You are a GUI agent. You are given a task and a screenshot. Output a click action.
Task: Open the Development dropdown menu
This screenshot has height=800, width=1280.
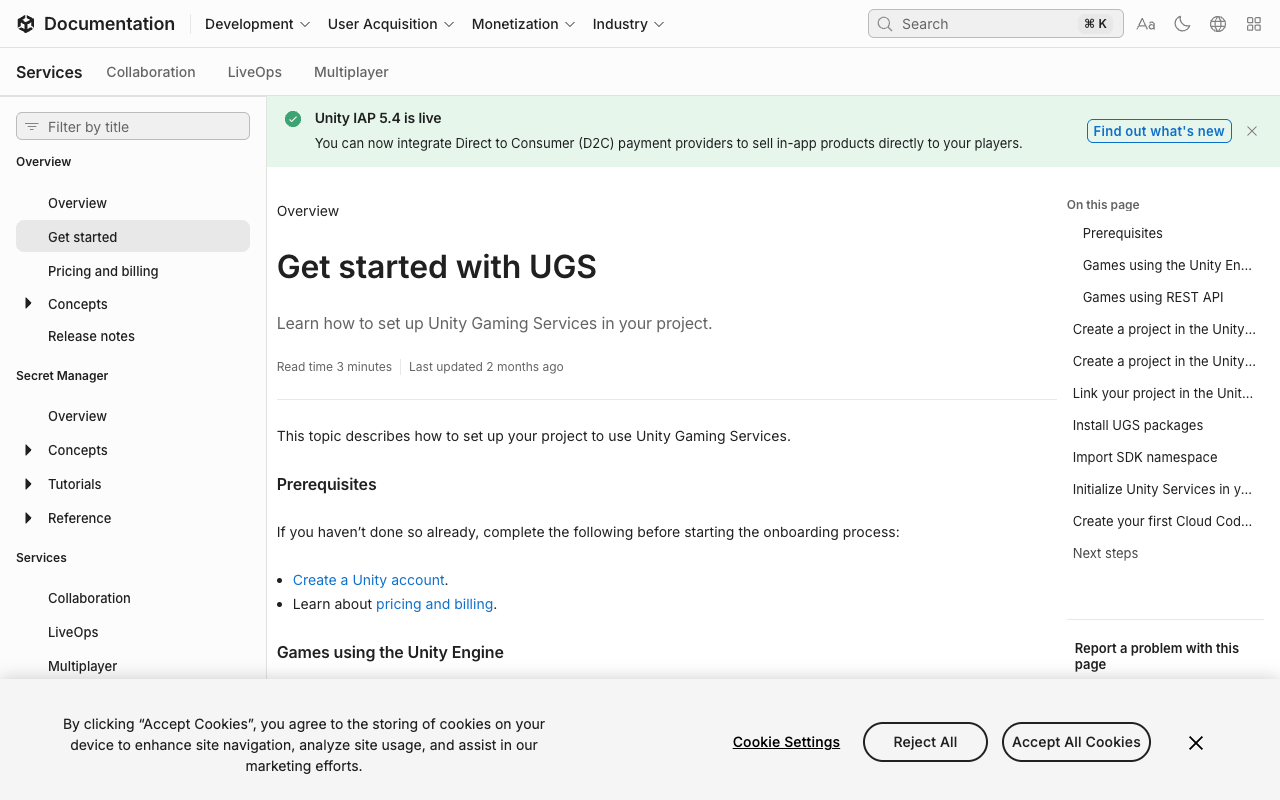258,24
